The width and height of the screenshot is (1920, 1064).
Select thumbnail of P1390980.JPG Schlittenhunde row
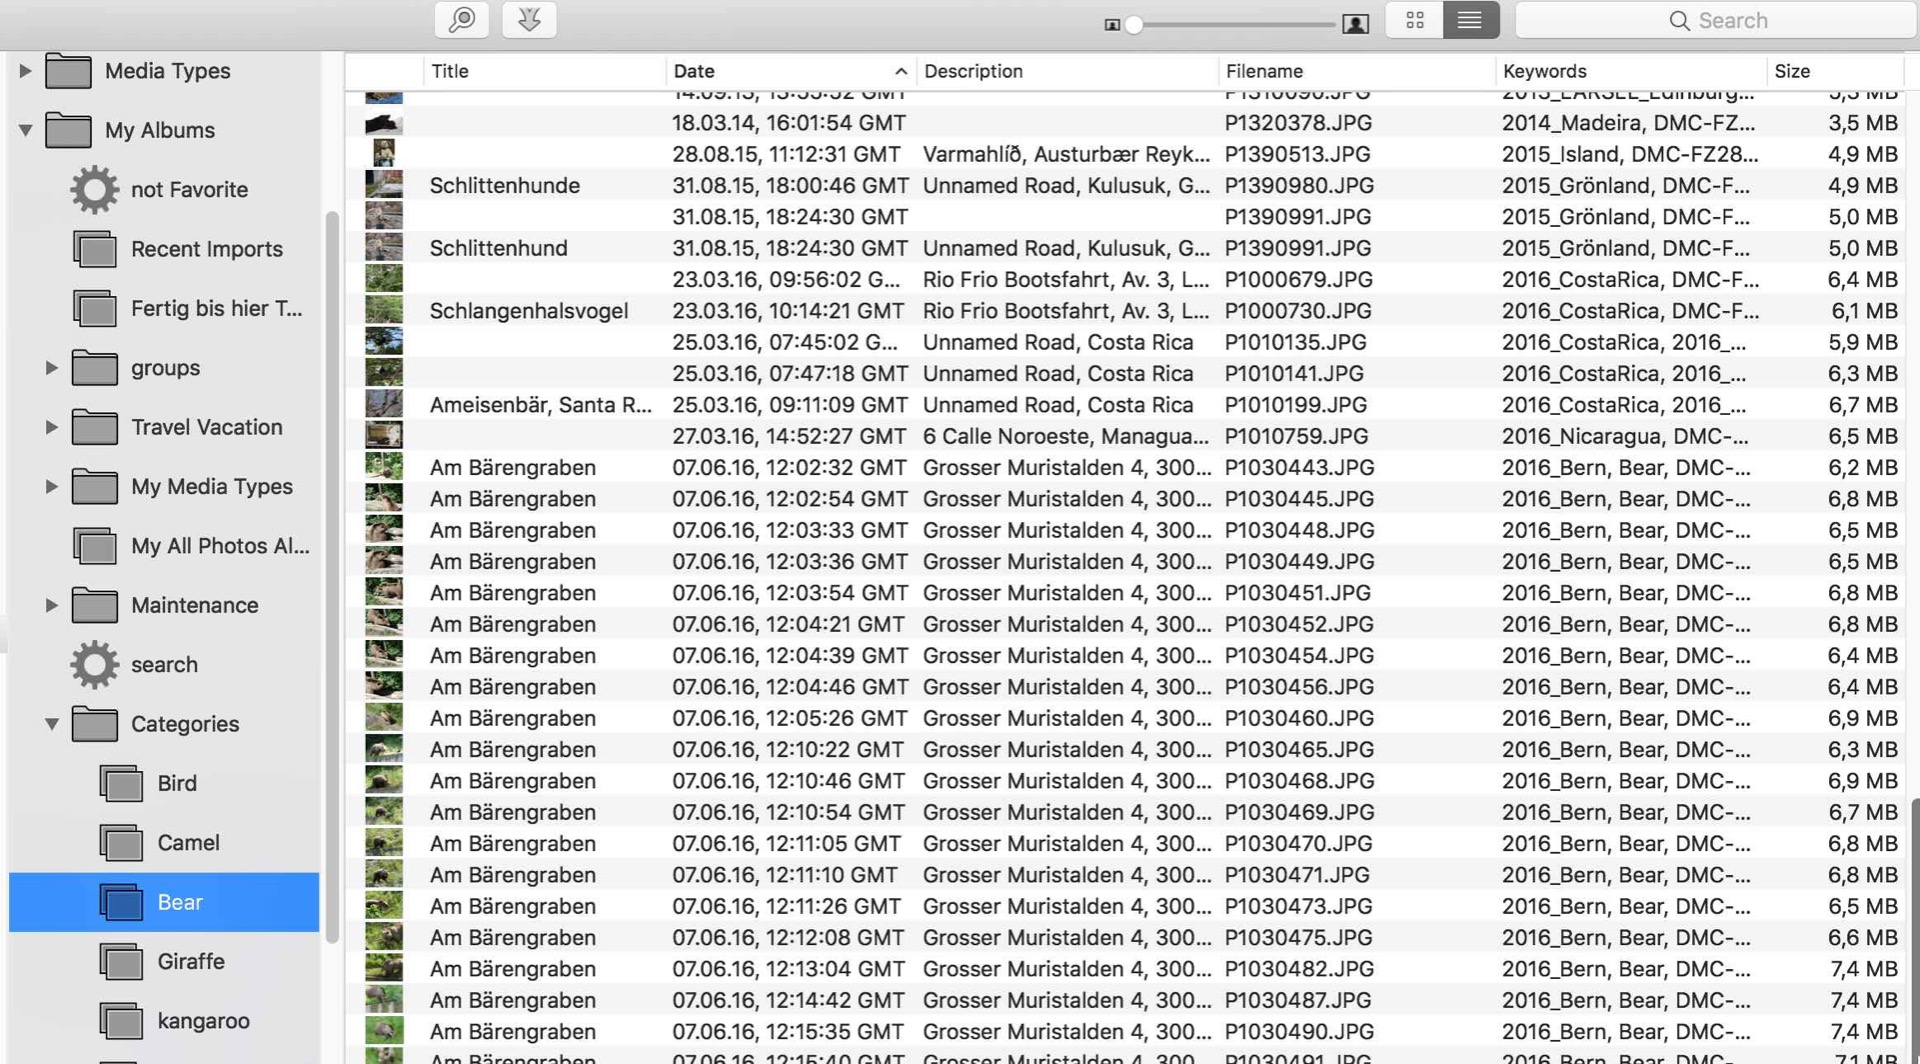[x=384, y=185]
